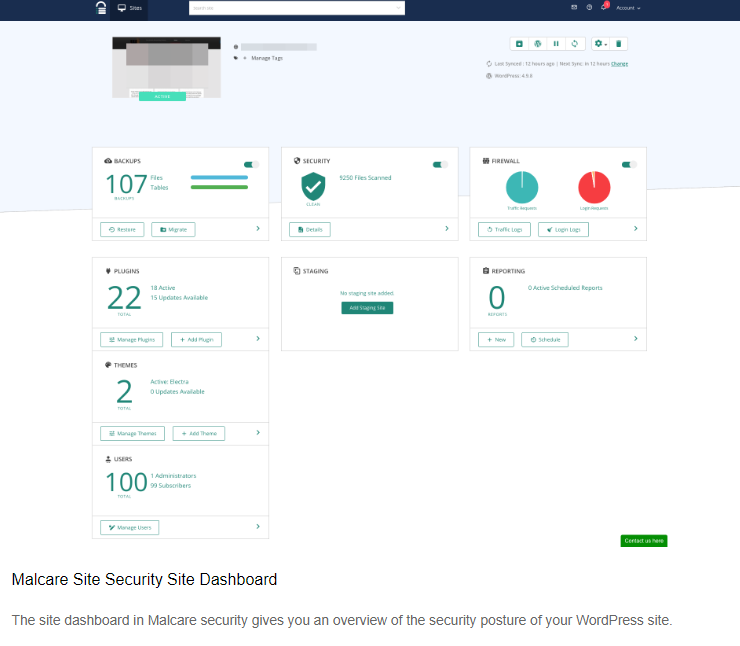Click the red Login Requests pie chart
740x646 pixels.
click(593, 187)
